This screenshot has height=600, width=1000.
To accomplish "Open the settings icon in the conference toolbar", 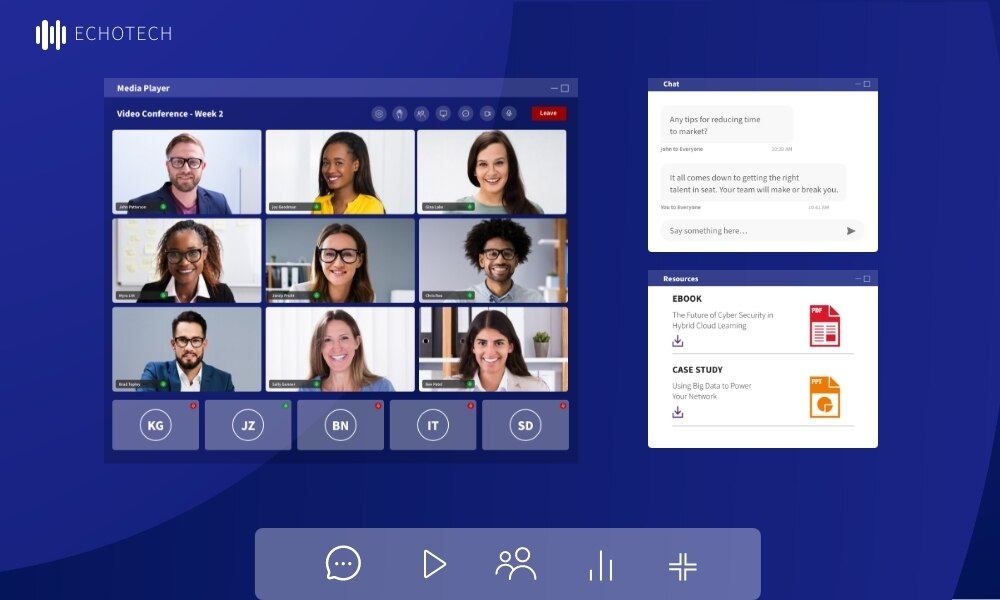I will click(x=379, y=113).
